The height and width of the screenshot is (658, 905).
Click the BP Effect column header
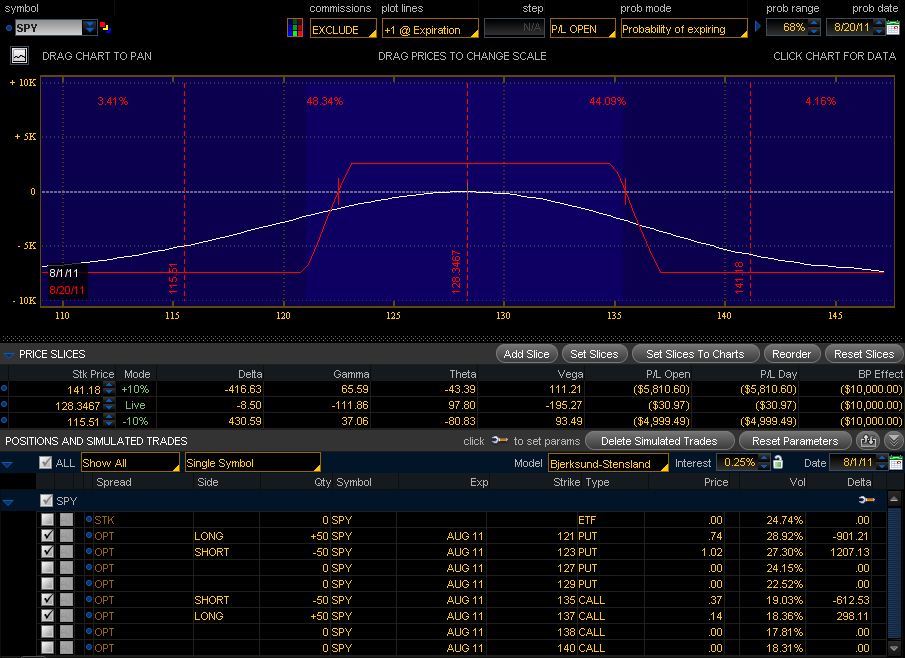pos(880,374)
